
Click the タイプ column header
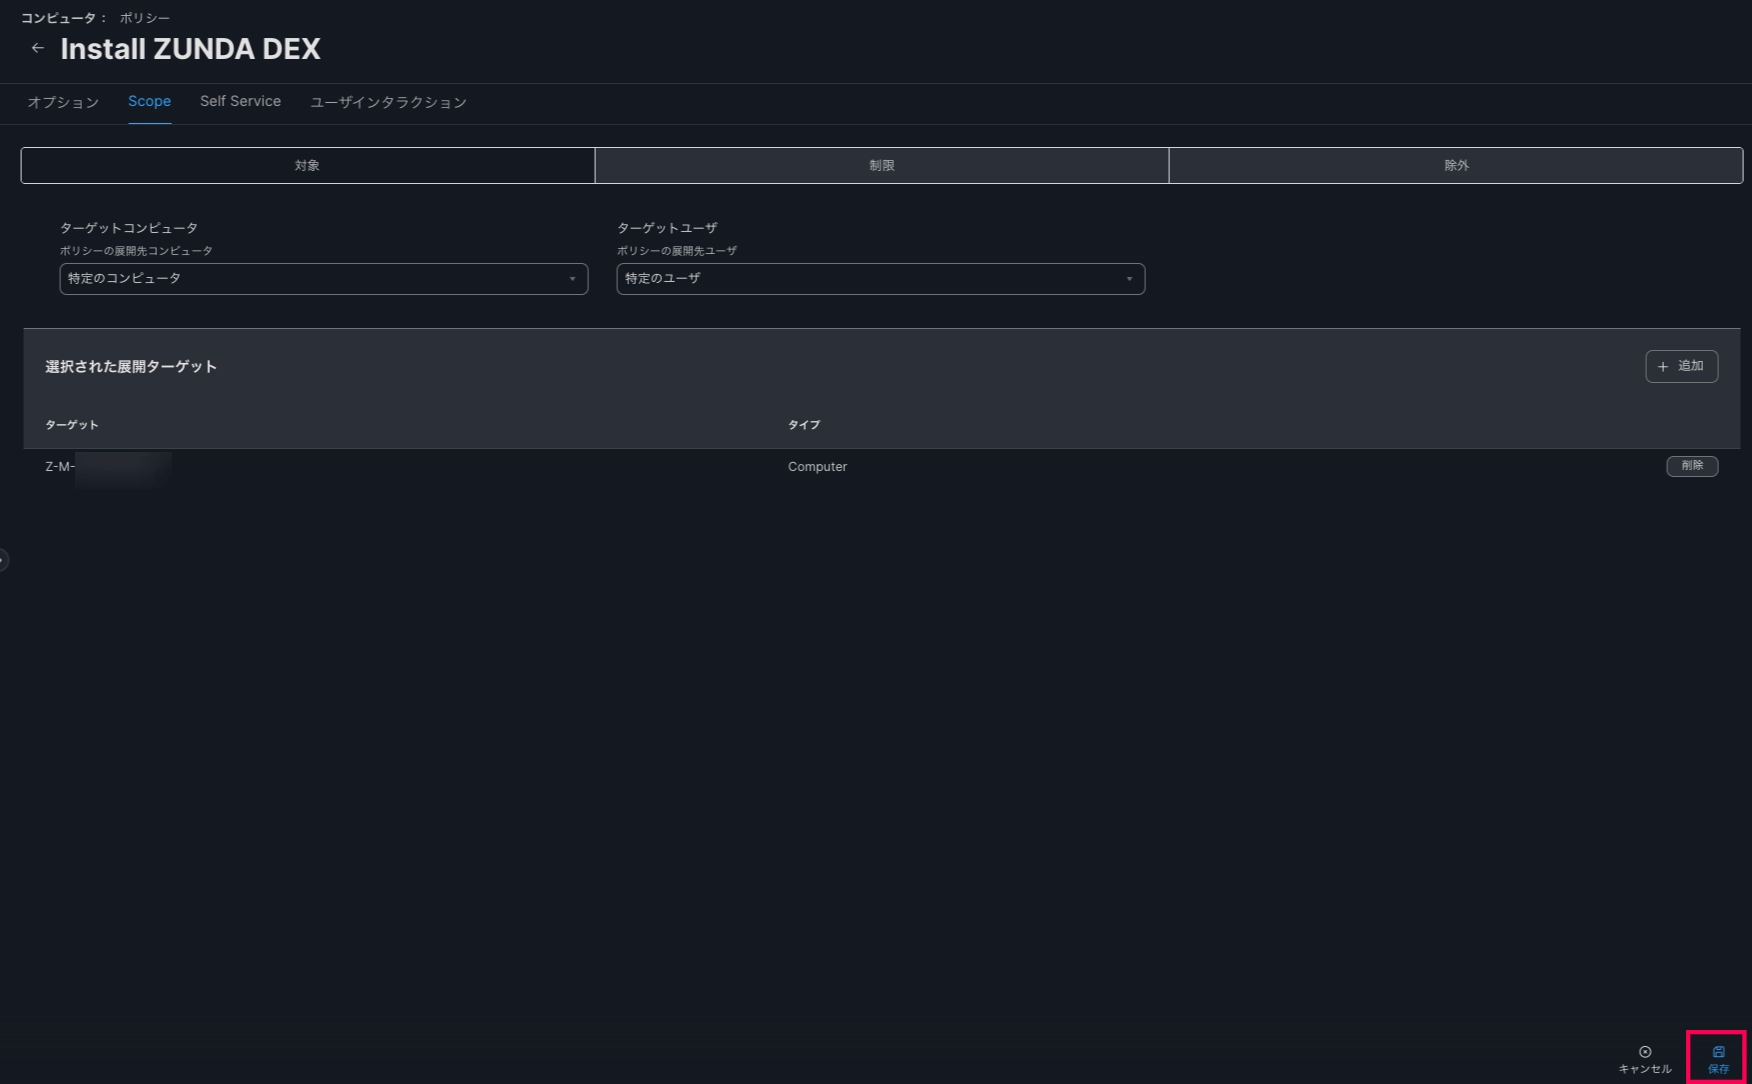803,425
